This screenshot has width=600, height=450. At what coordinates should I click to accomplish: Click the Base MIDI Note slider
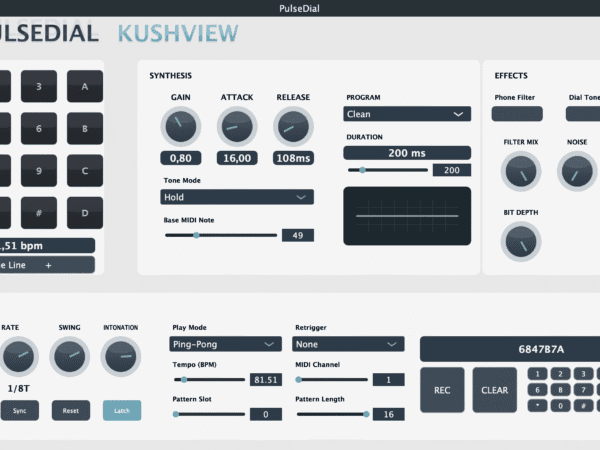coord(221,235)
